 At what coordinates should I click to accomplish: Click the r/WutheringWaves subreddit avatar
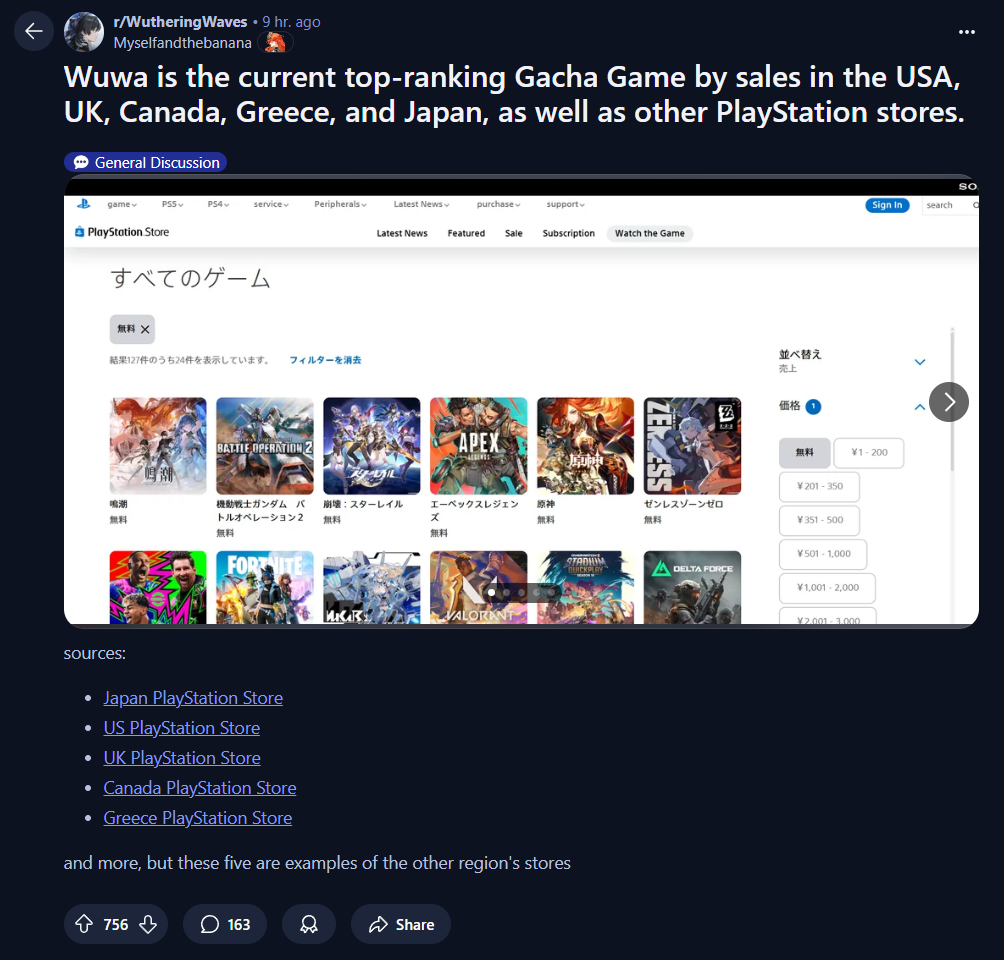pos(84,31)
